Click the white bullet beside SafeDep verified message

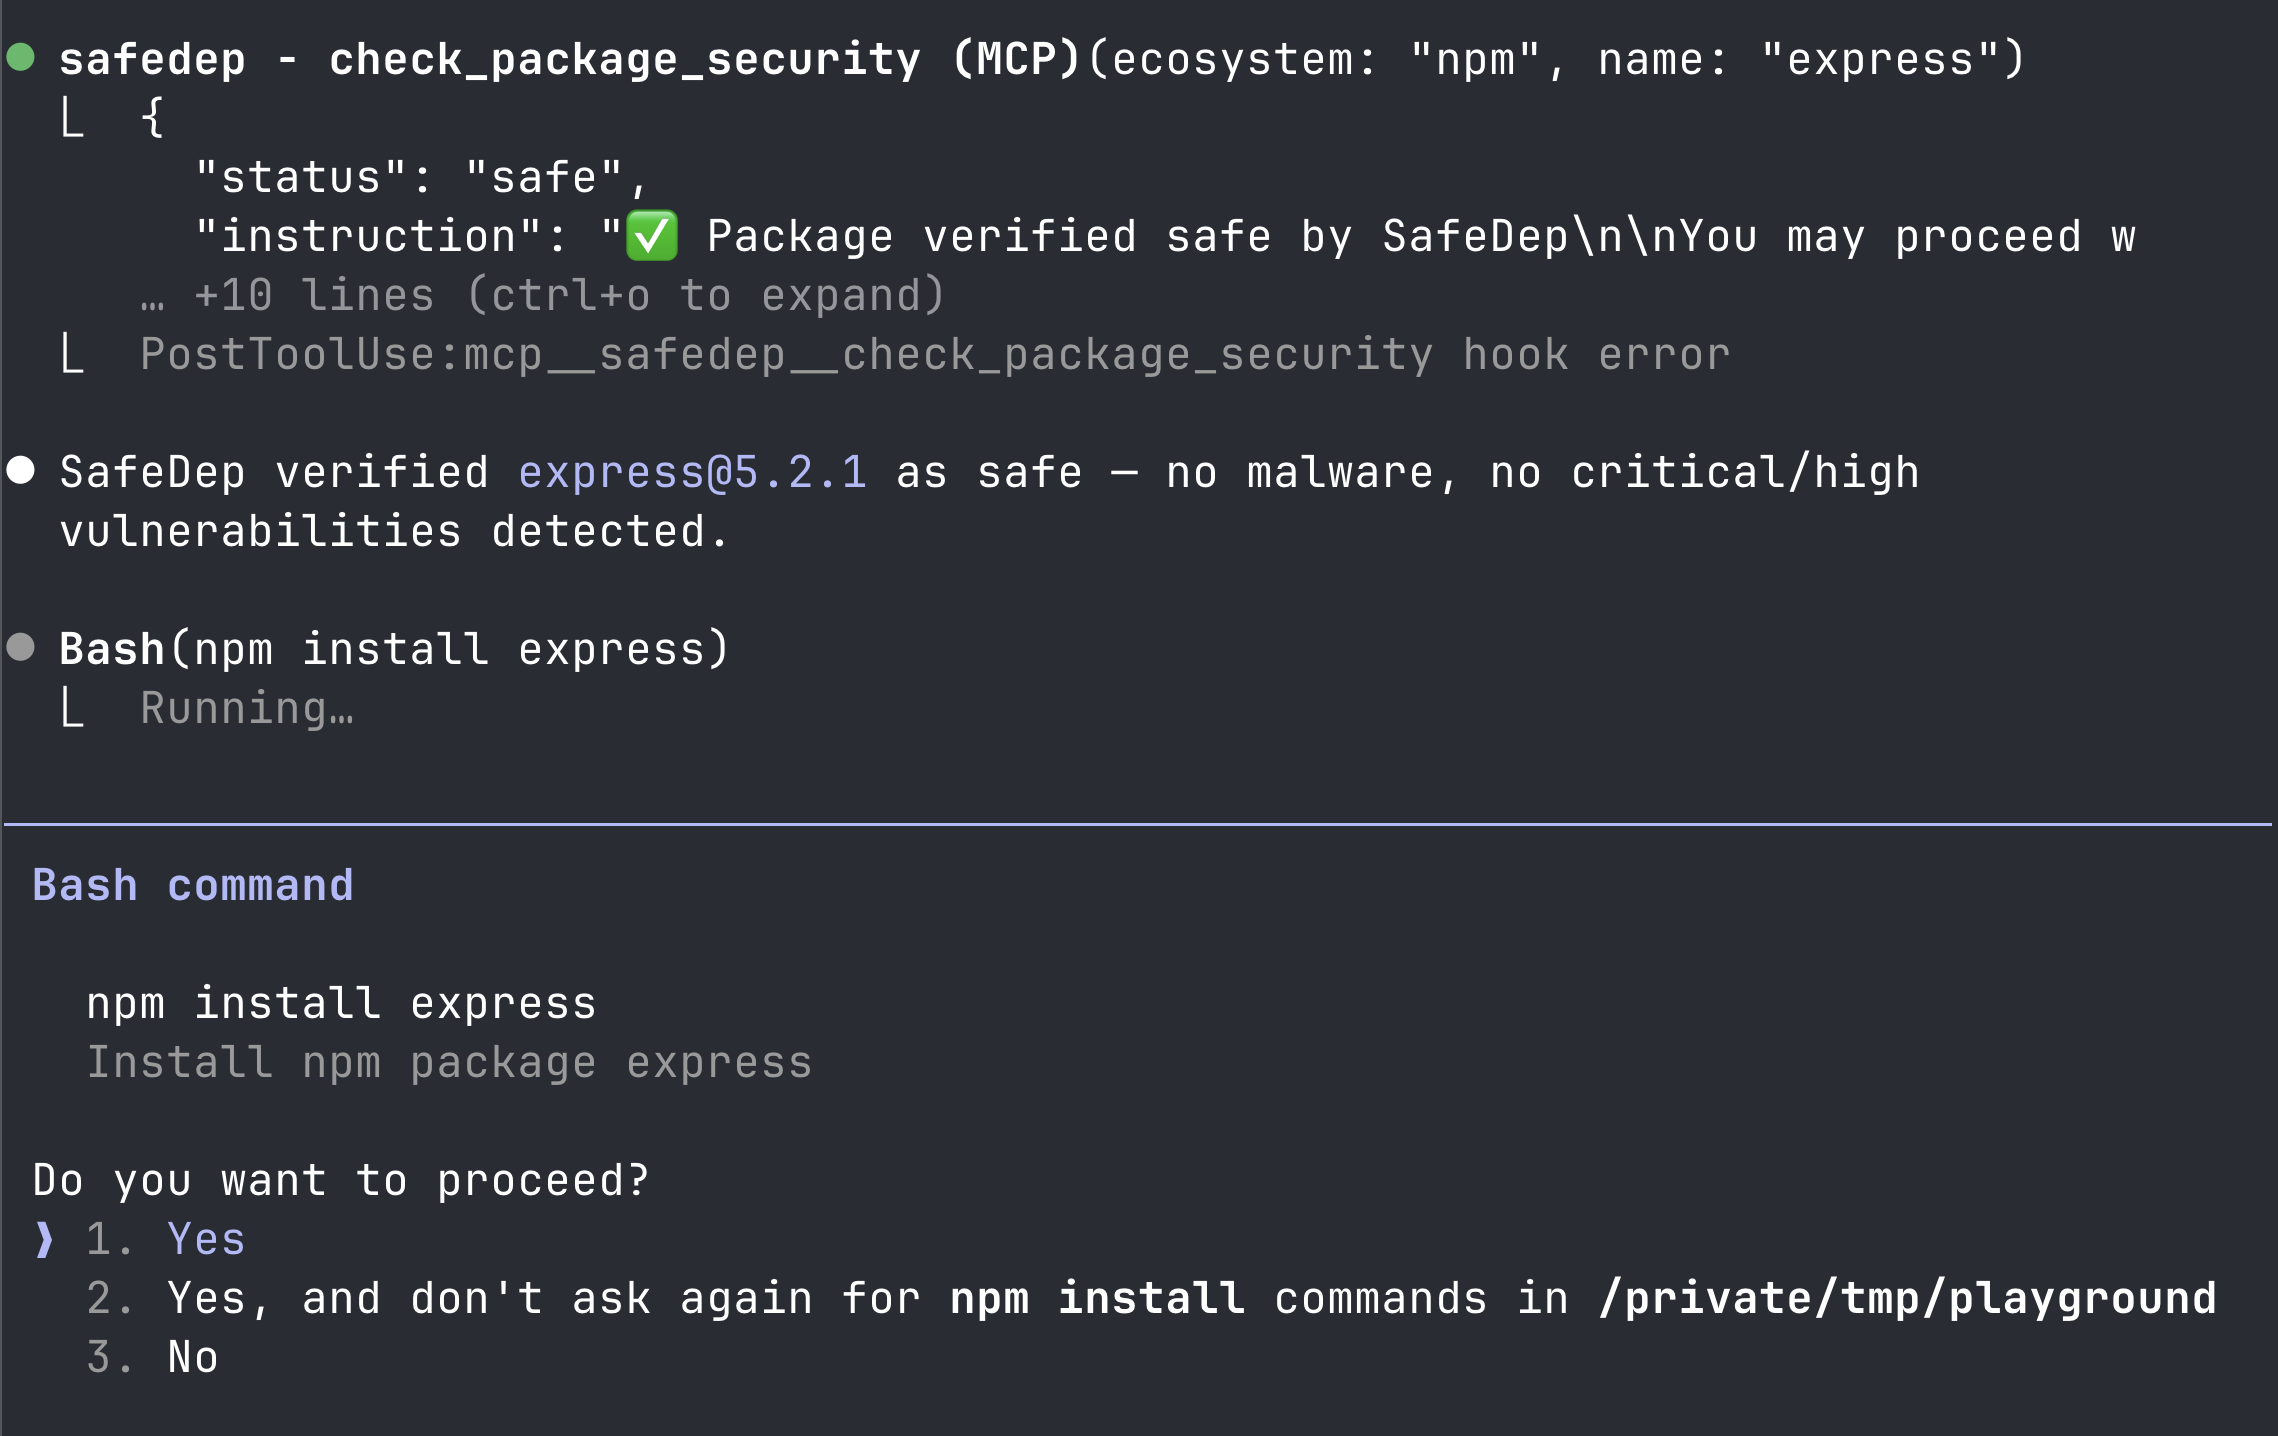(22, 468)
